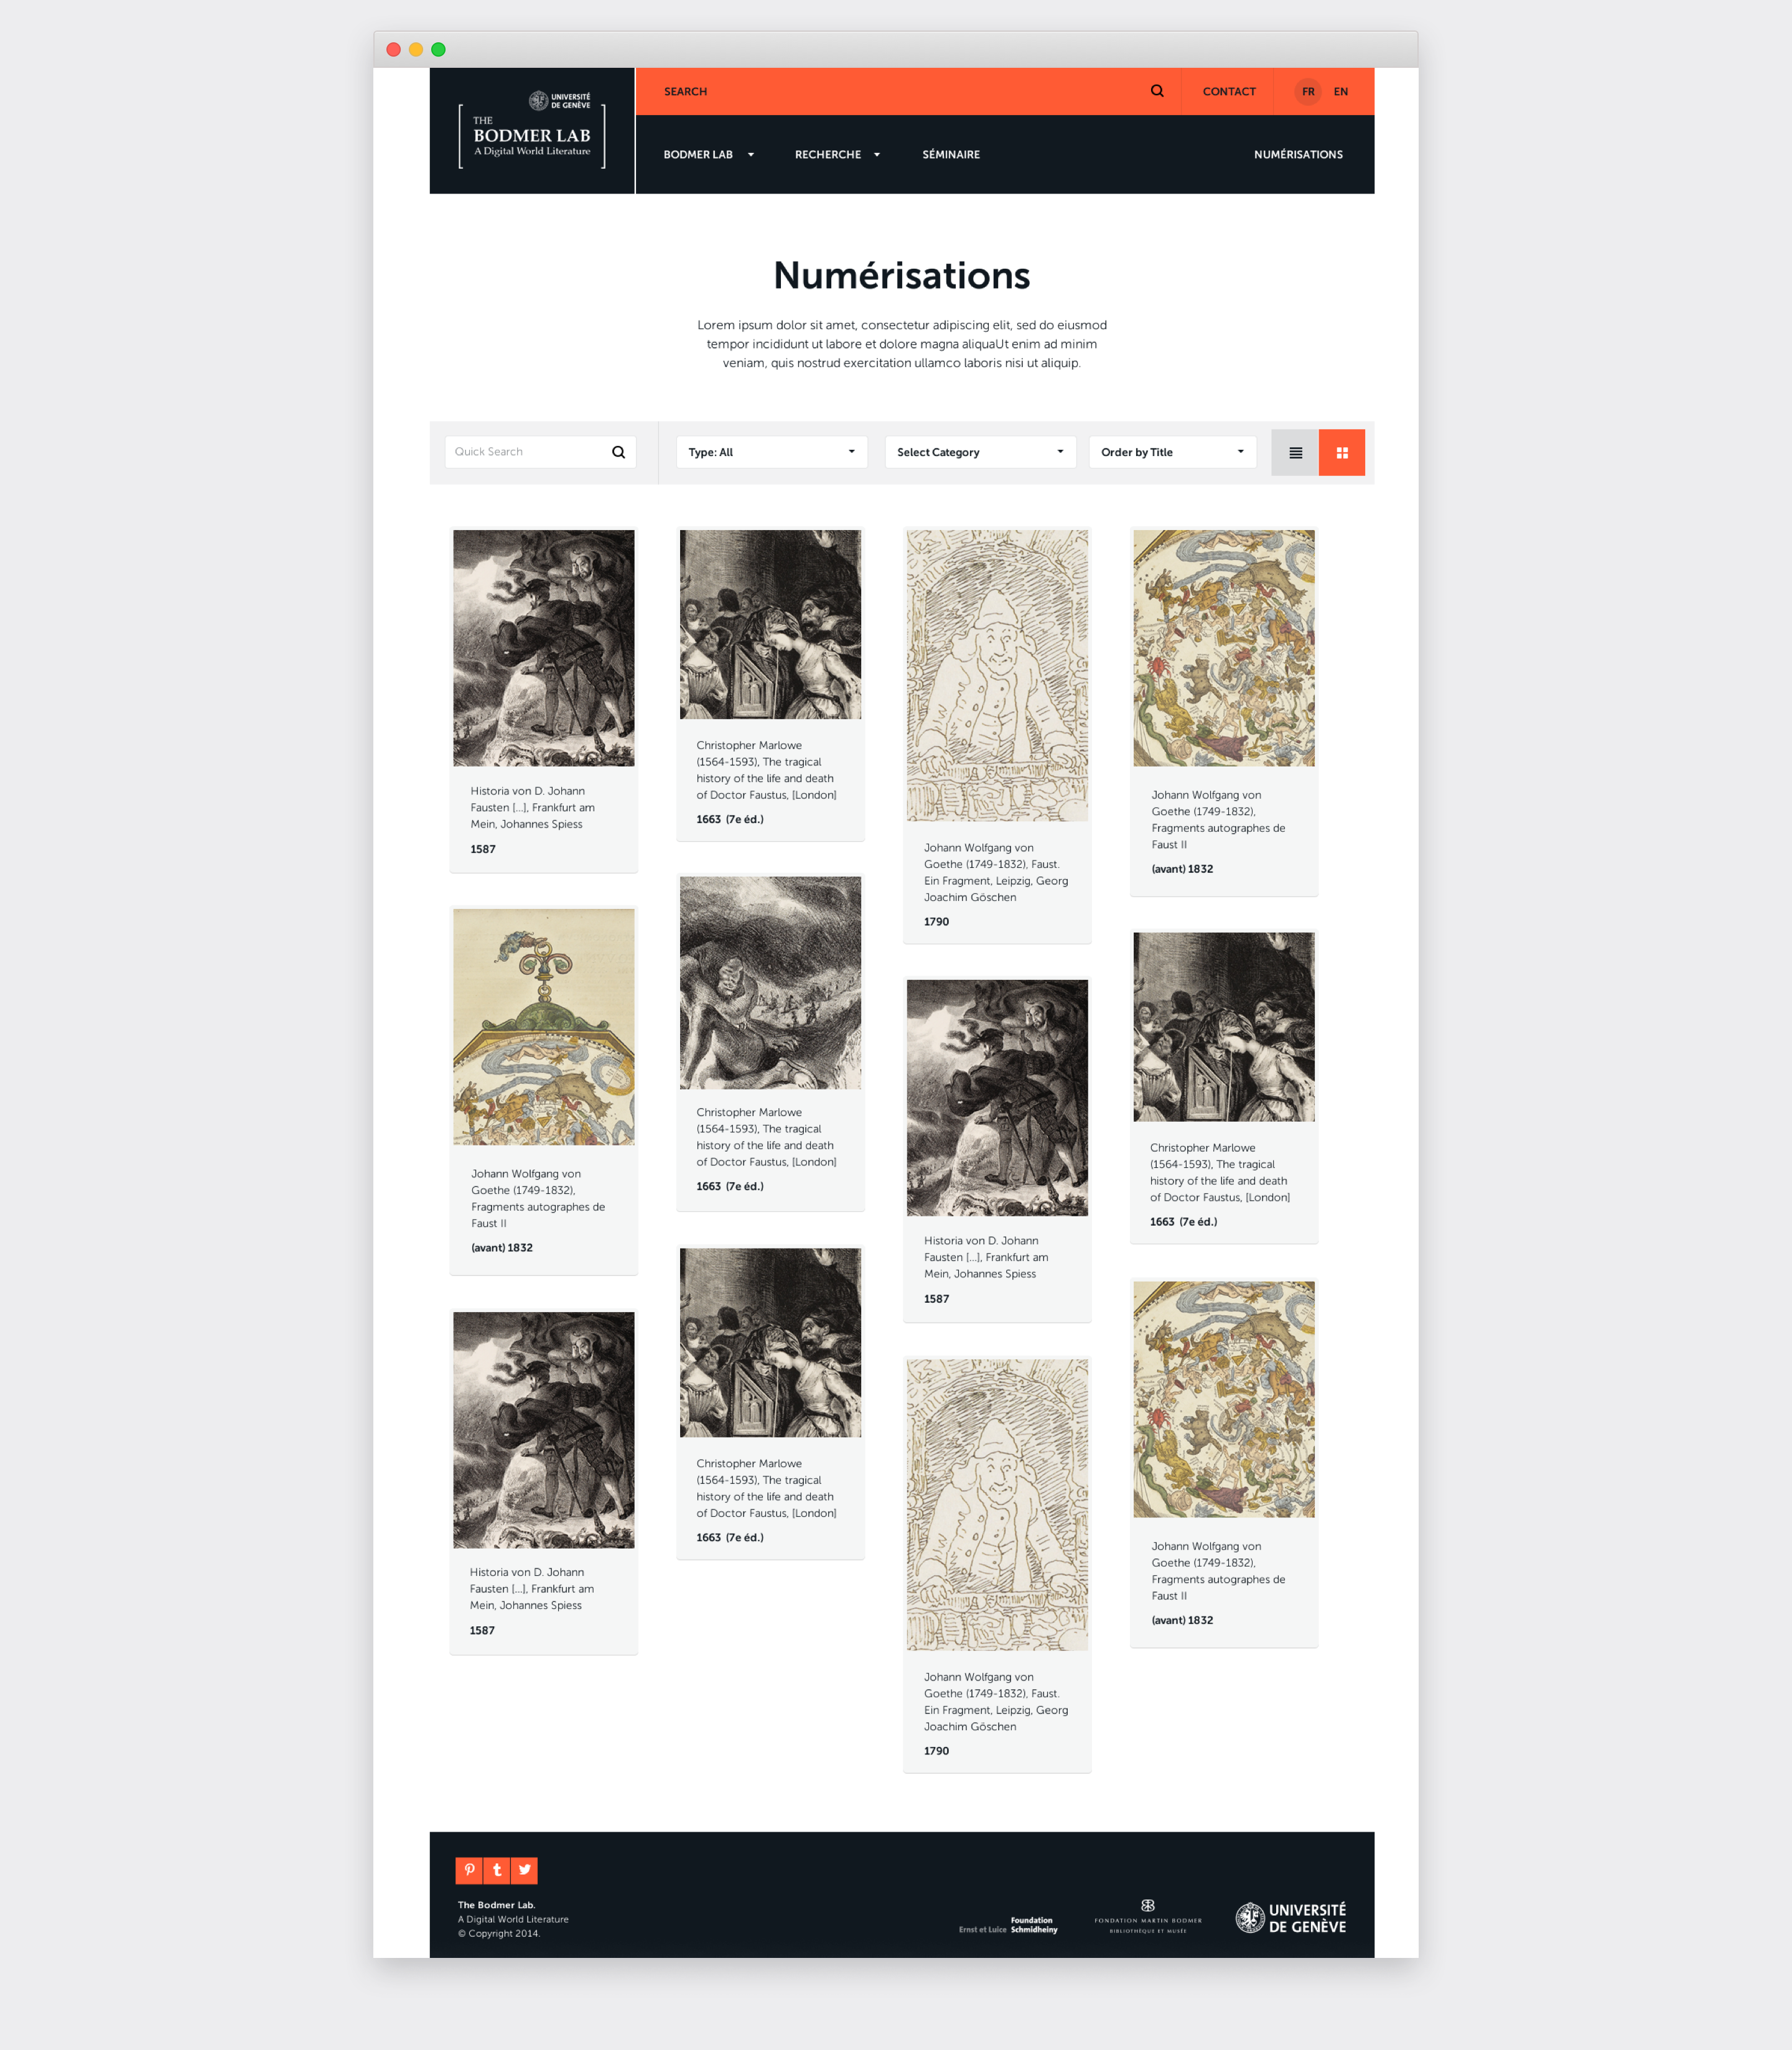
Task: Click the Quick Search magnifier icon
Action: coord(618,452)
